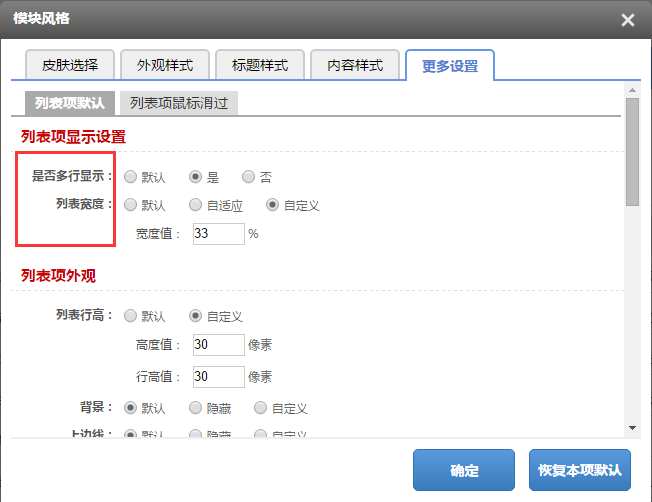Go to the 标题样式 tab
This screenshot has width=652, height=502.
(x=260, y=65)
